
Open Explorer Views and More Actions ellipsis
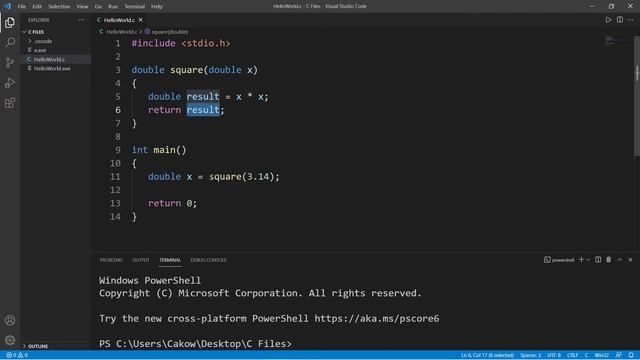click(81, 20)
